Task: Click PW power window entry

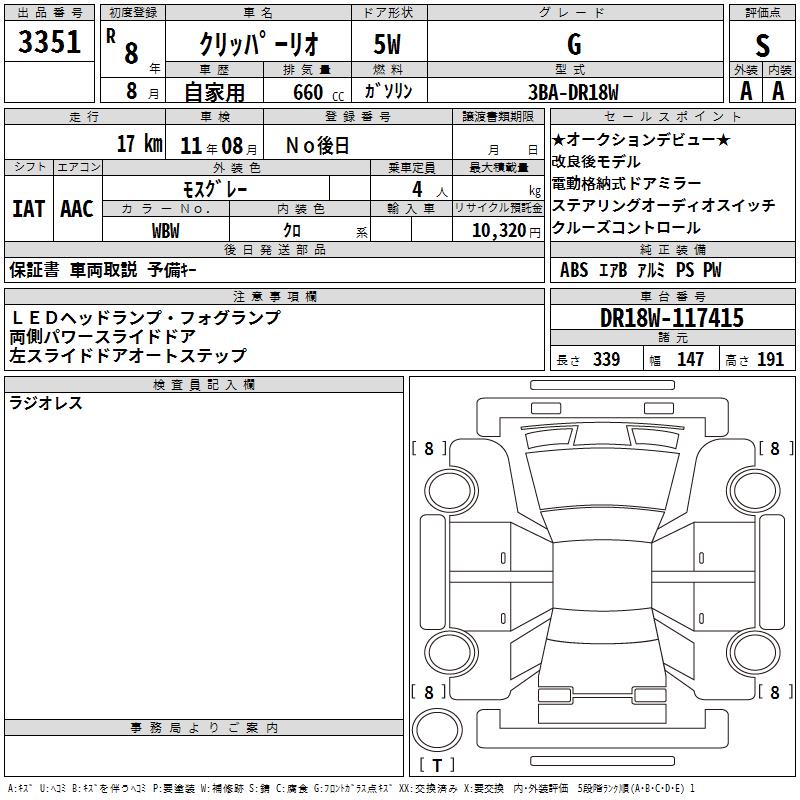Action: [x=712, y=270]
